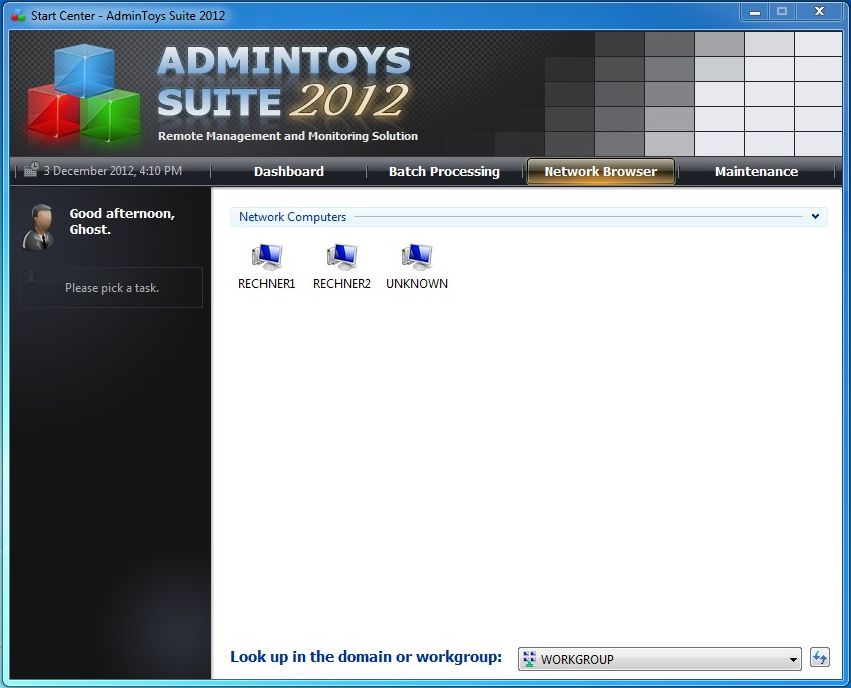Screen dimensions: 851x688
Task: Open the RECHNER1 computer icon
Action: (266, 257)
